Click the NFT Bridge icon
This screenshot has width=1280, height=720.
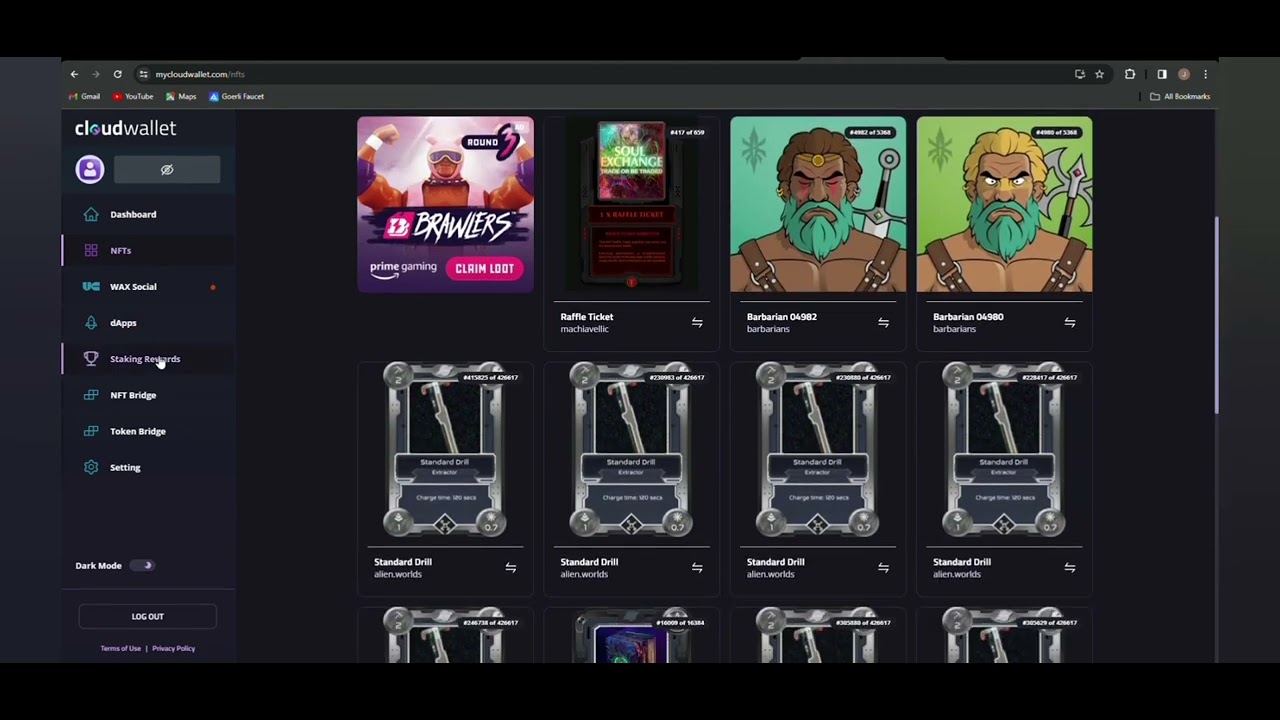click(91, 395)
